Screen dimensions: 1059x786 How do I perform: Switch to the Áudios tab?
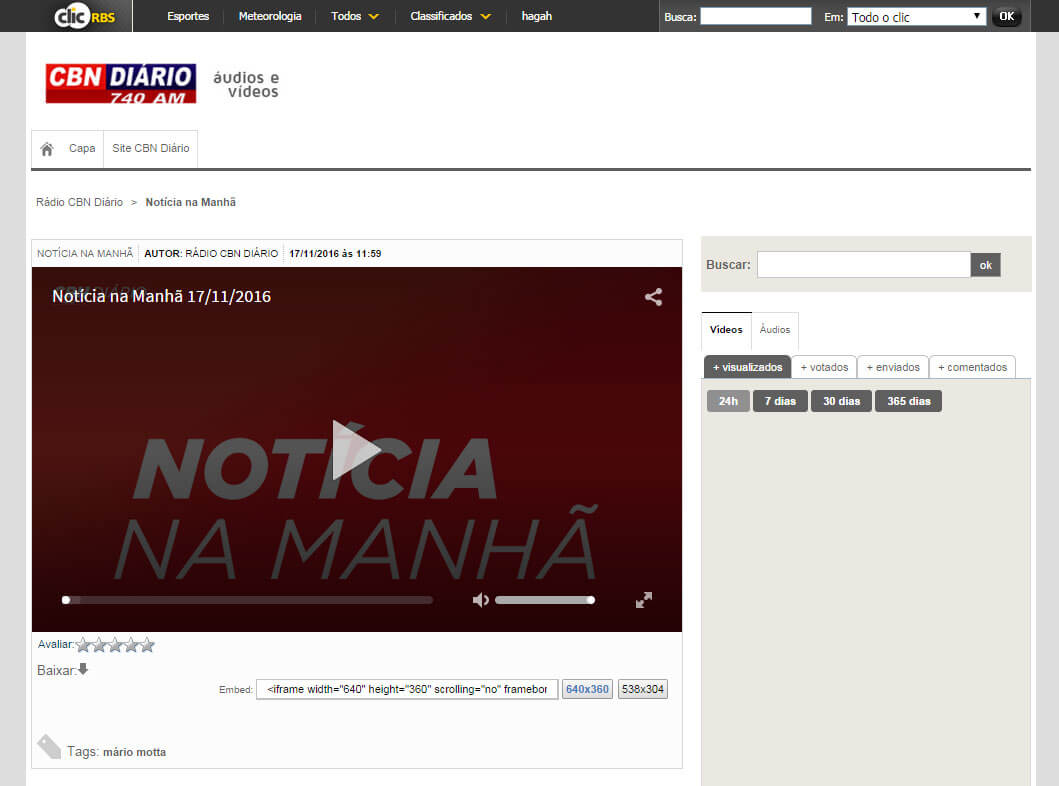(x=775, y=330)
